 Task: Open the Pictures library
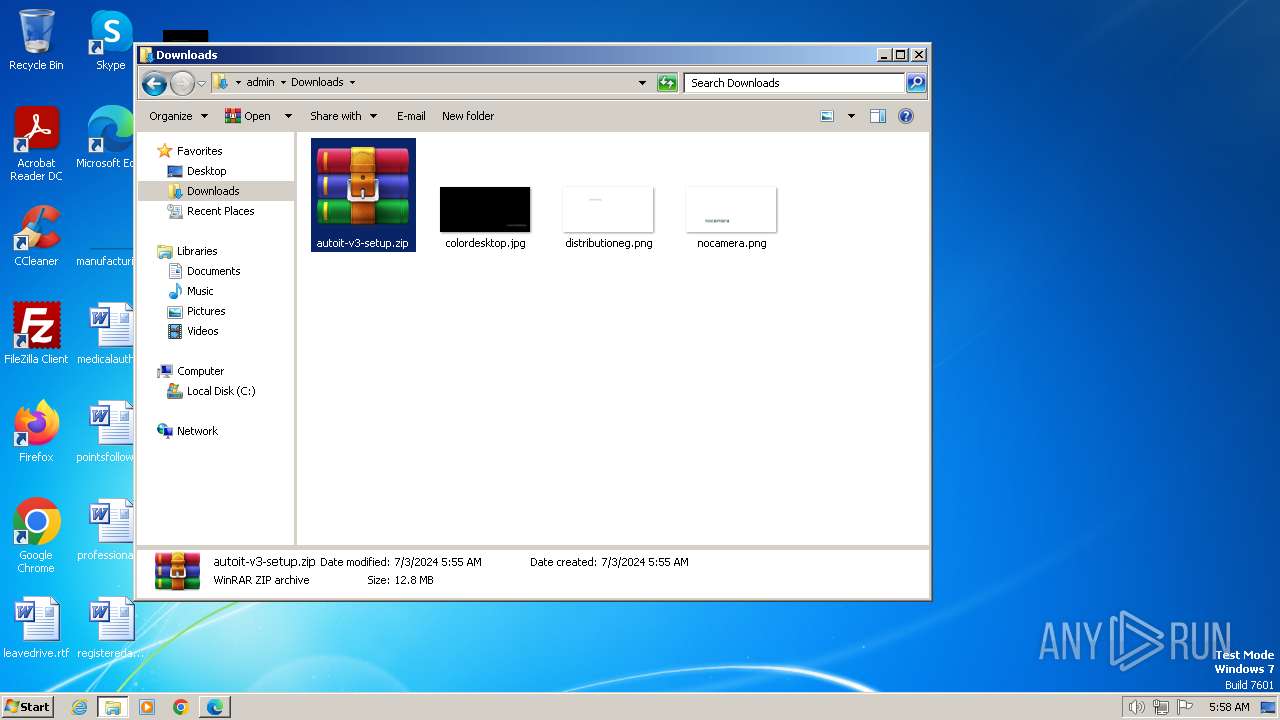point(206,311)
